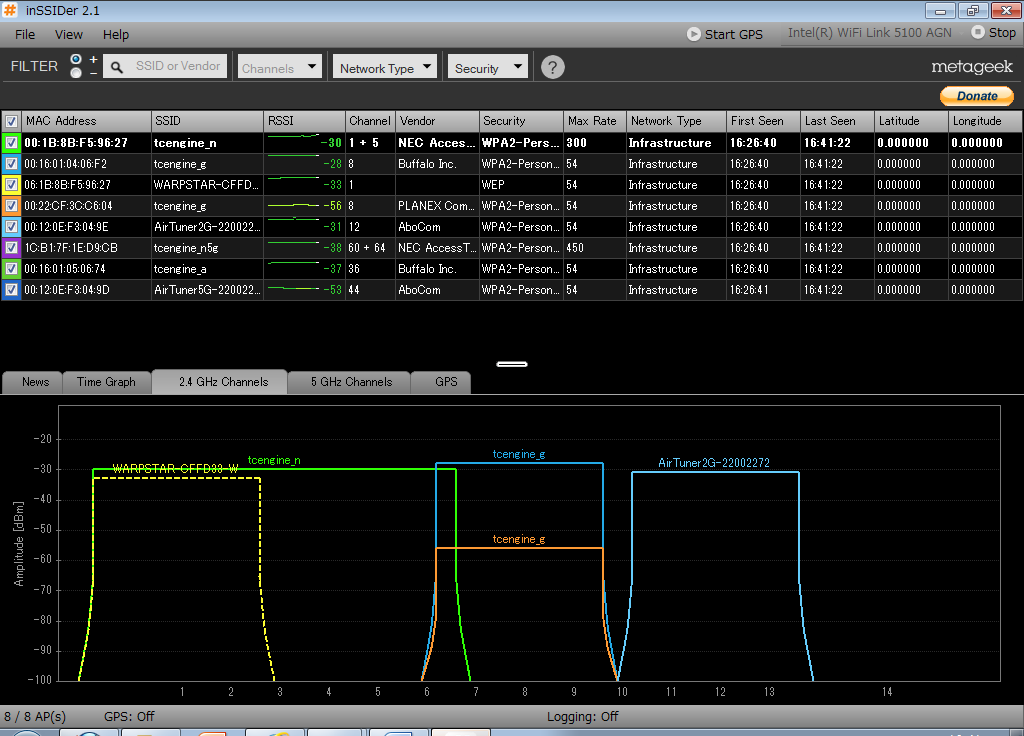Uncheck the AirTuner2G row checkbox

(x=11, y=227)
